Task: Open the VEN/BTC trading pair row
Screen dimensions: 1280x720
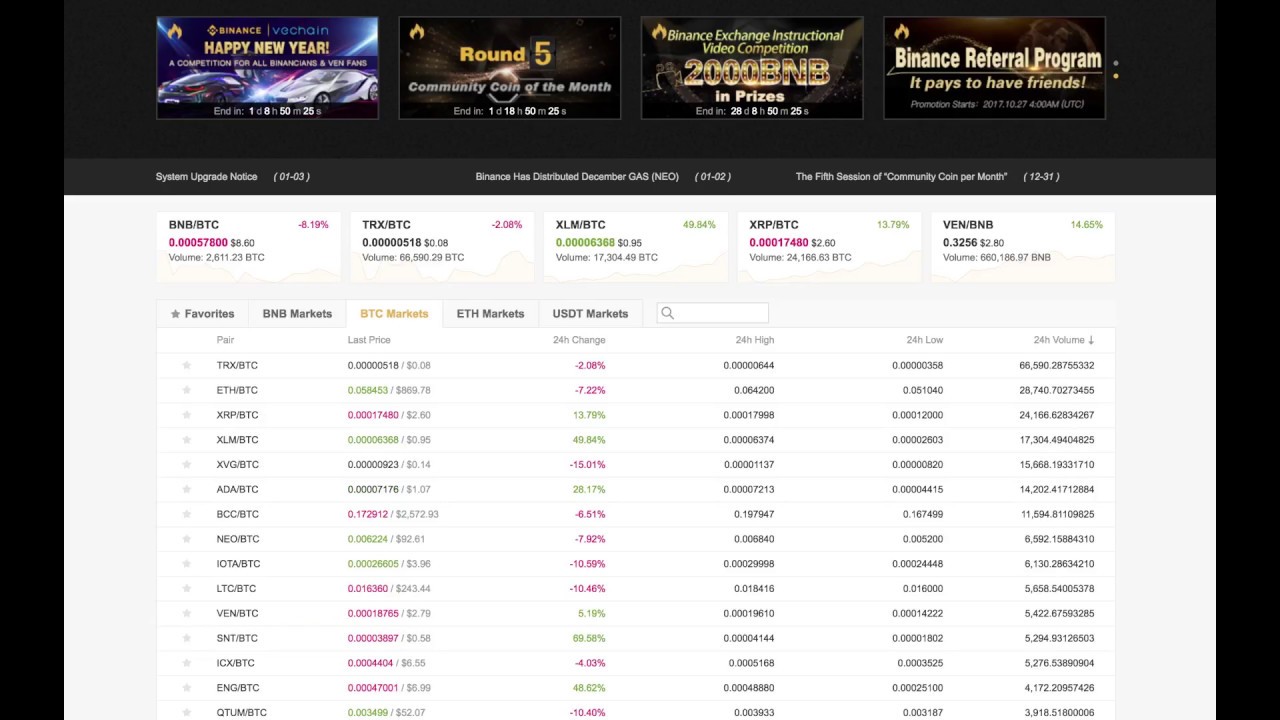Action: [x=635, y=613]
